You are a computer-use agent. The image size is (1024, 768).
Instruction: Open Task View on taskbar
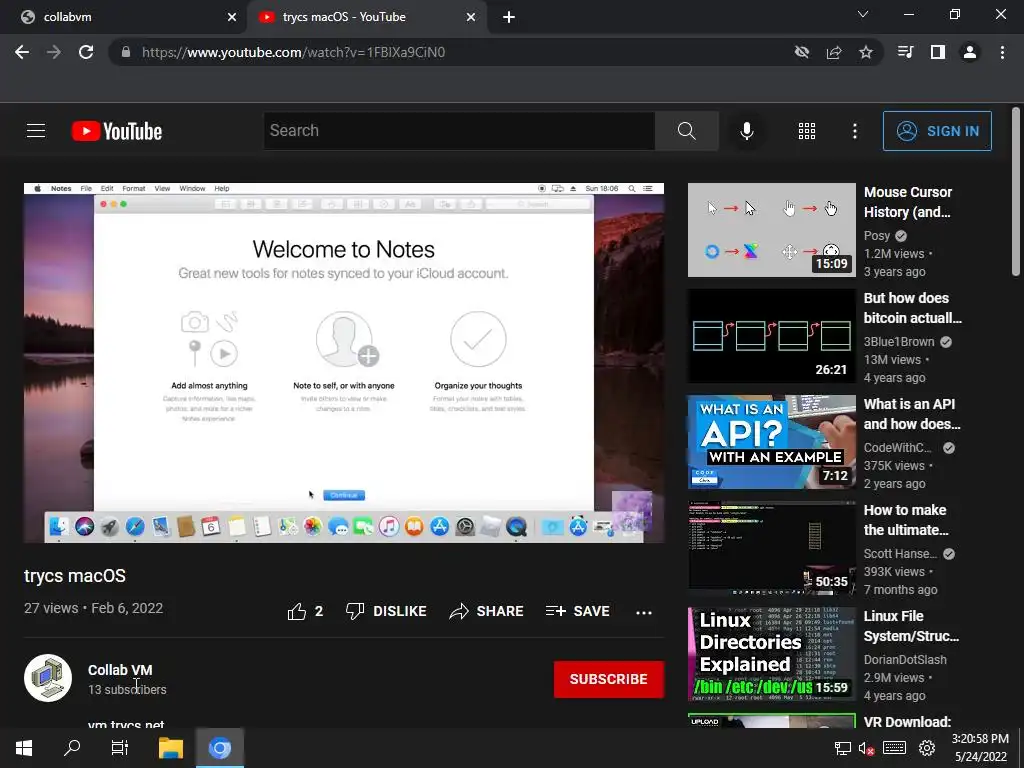click(120, 748)
